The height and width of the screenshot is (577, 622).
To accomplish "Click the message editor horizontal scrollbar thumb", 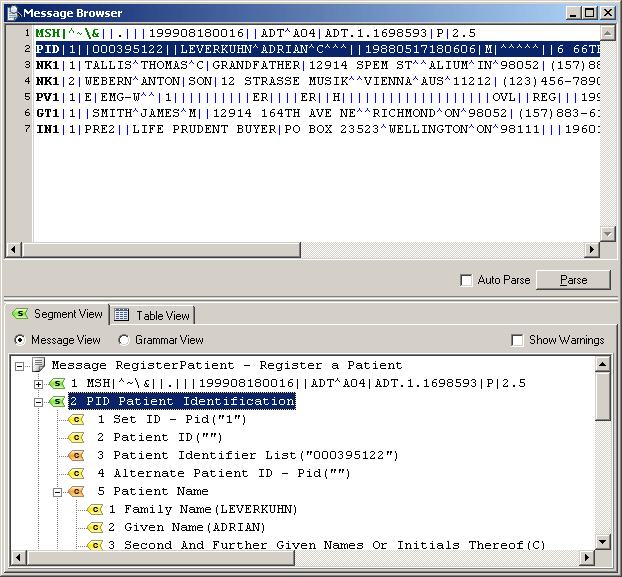I will point(161,250).
